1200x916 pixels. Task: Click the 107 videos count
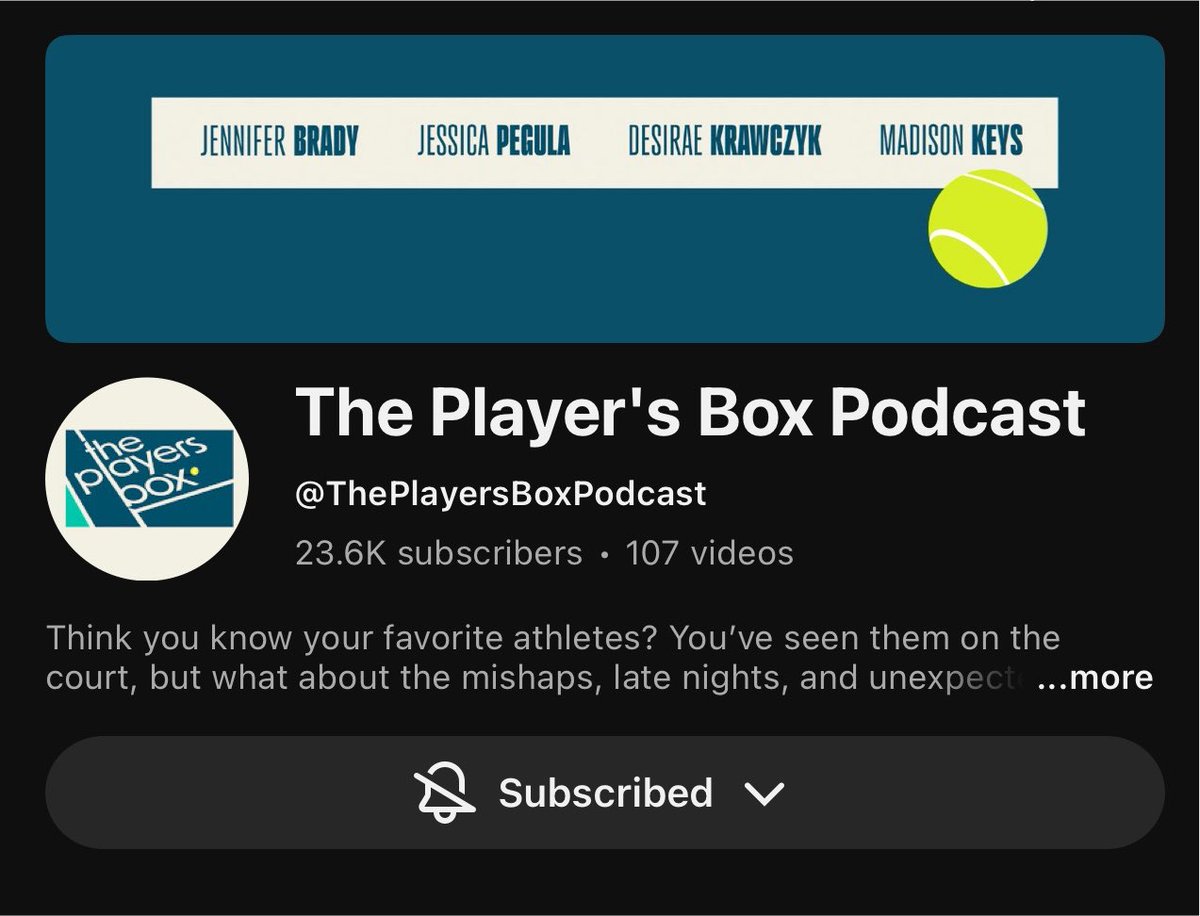tap(709, 553)
